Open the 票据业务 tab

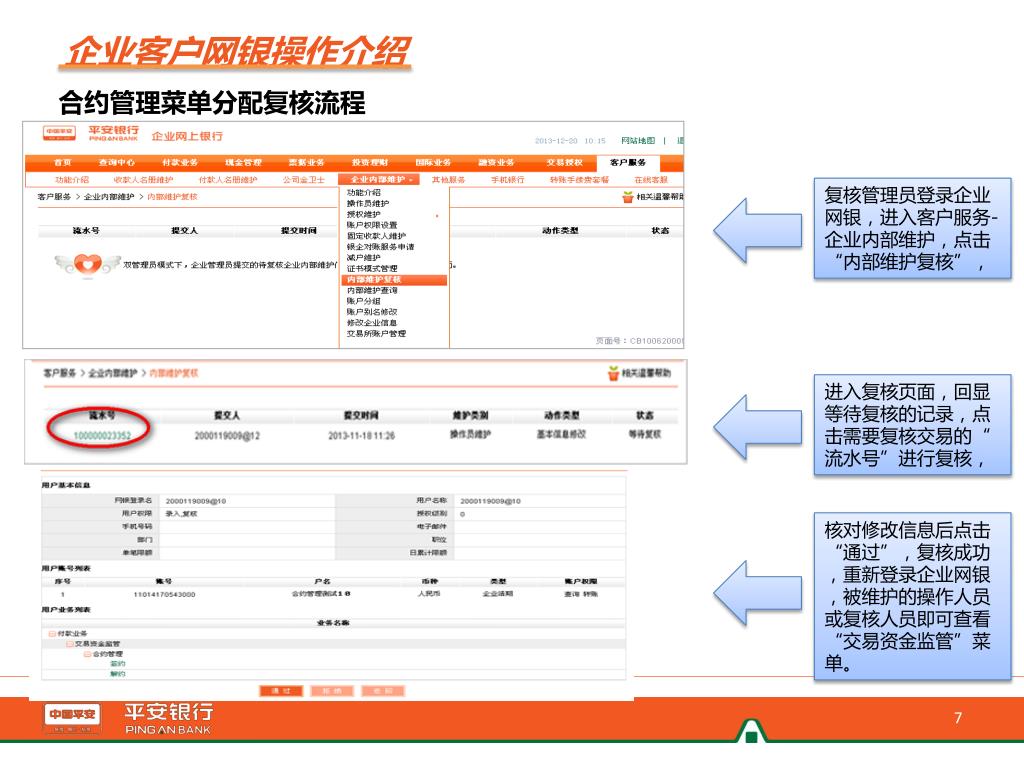306,163
